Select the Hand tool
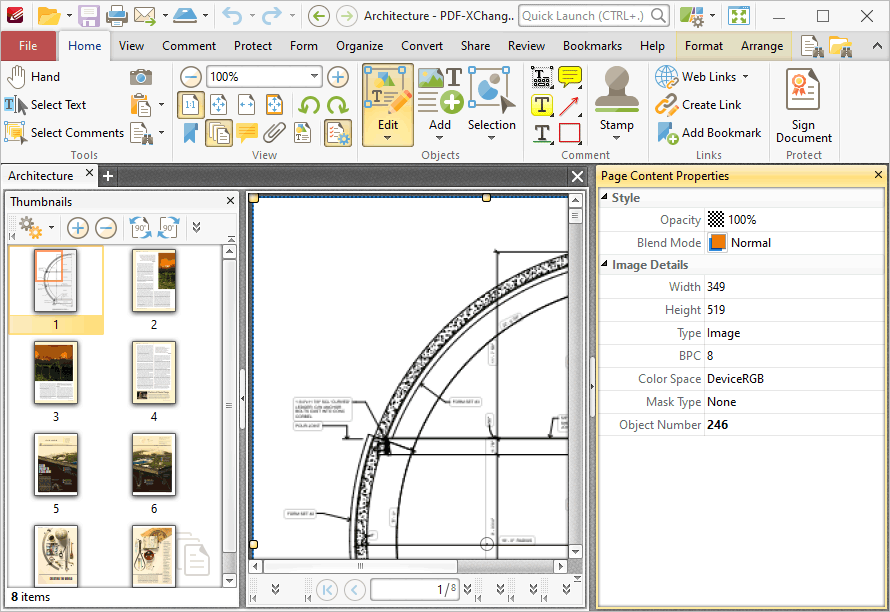 33,77
